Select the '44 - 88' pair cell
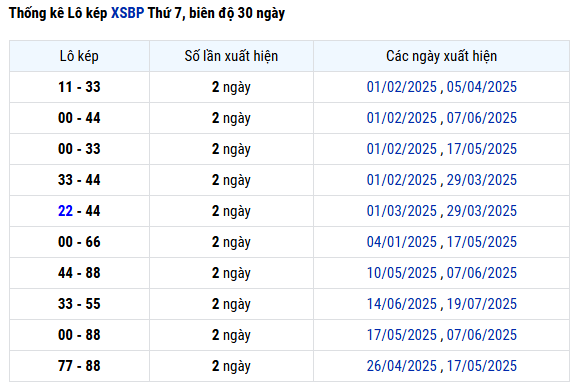Viewport: 575px width, 388px height. click(x=79, y=273)
